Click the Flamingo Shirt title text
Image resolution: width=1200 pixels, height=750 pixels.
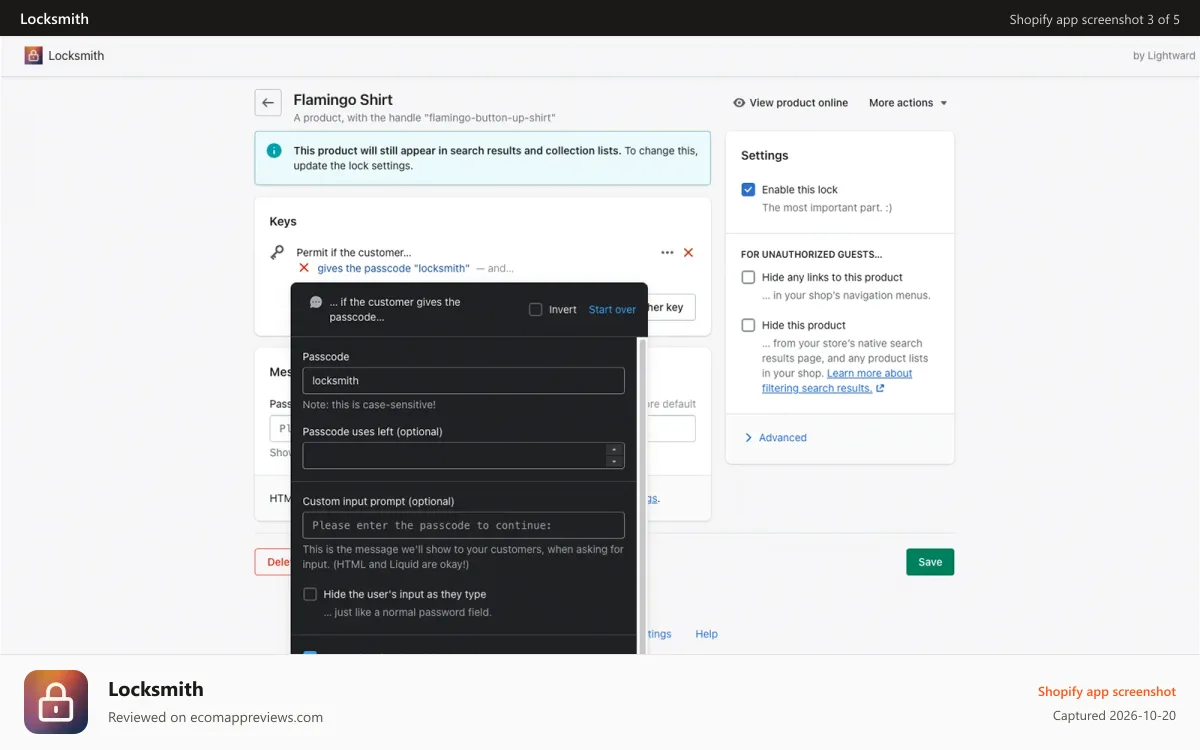[343, 100]
